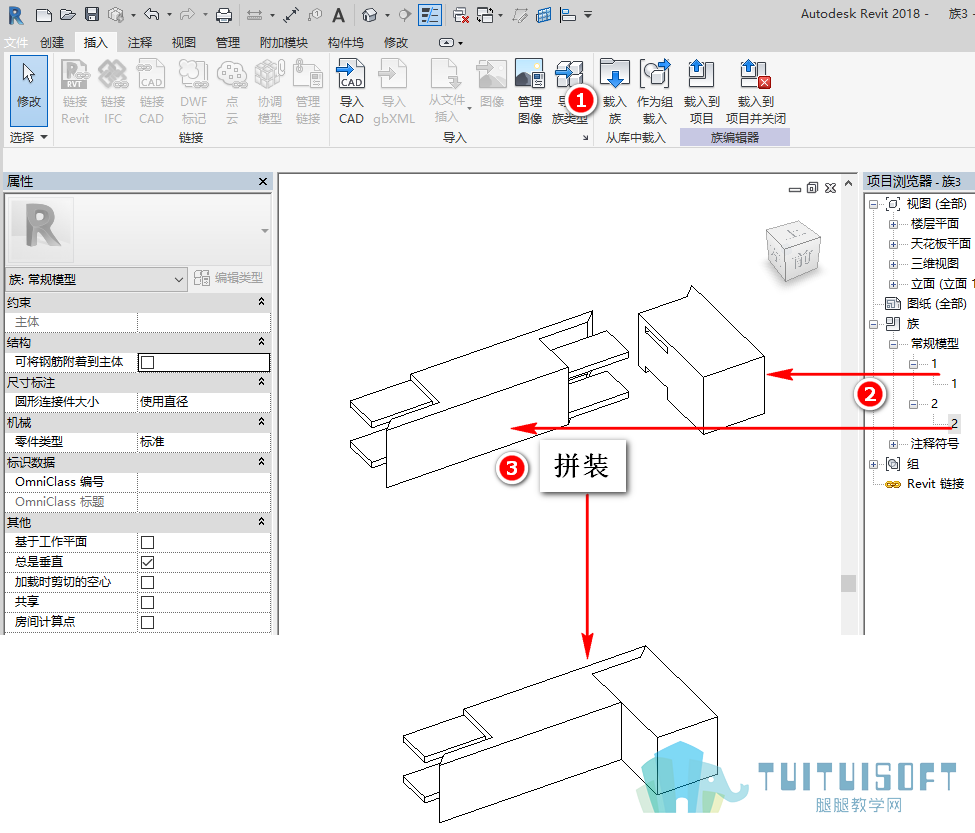Enable the 基于工作平面 checkbox
The width and height of the screenshot is (975, 833).
click(147, 542)
